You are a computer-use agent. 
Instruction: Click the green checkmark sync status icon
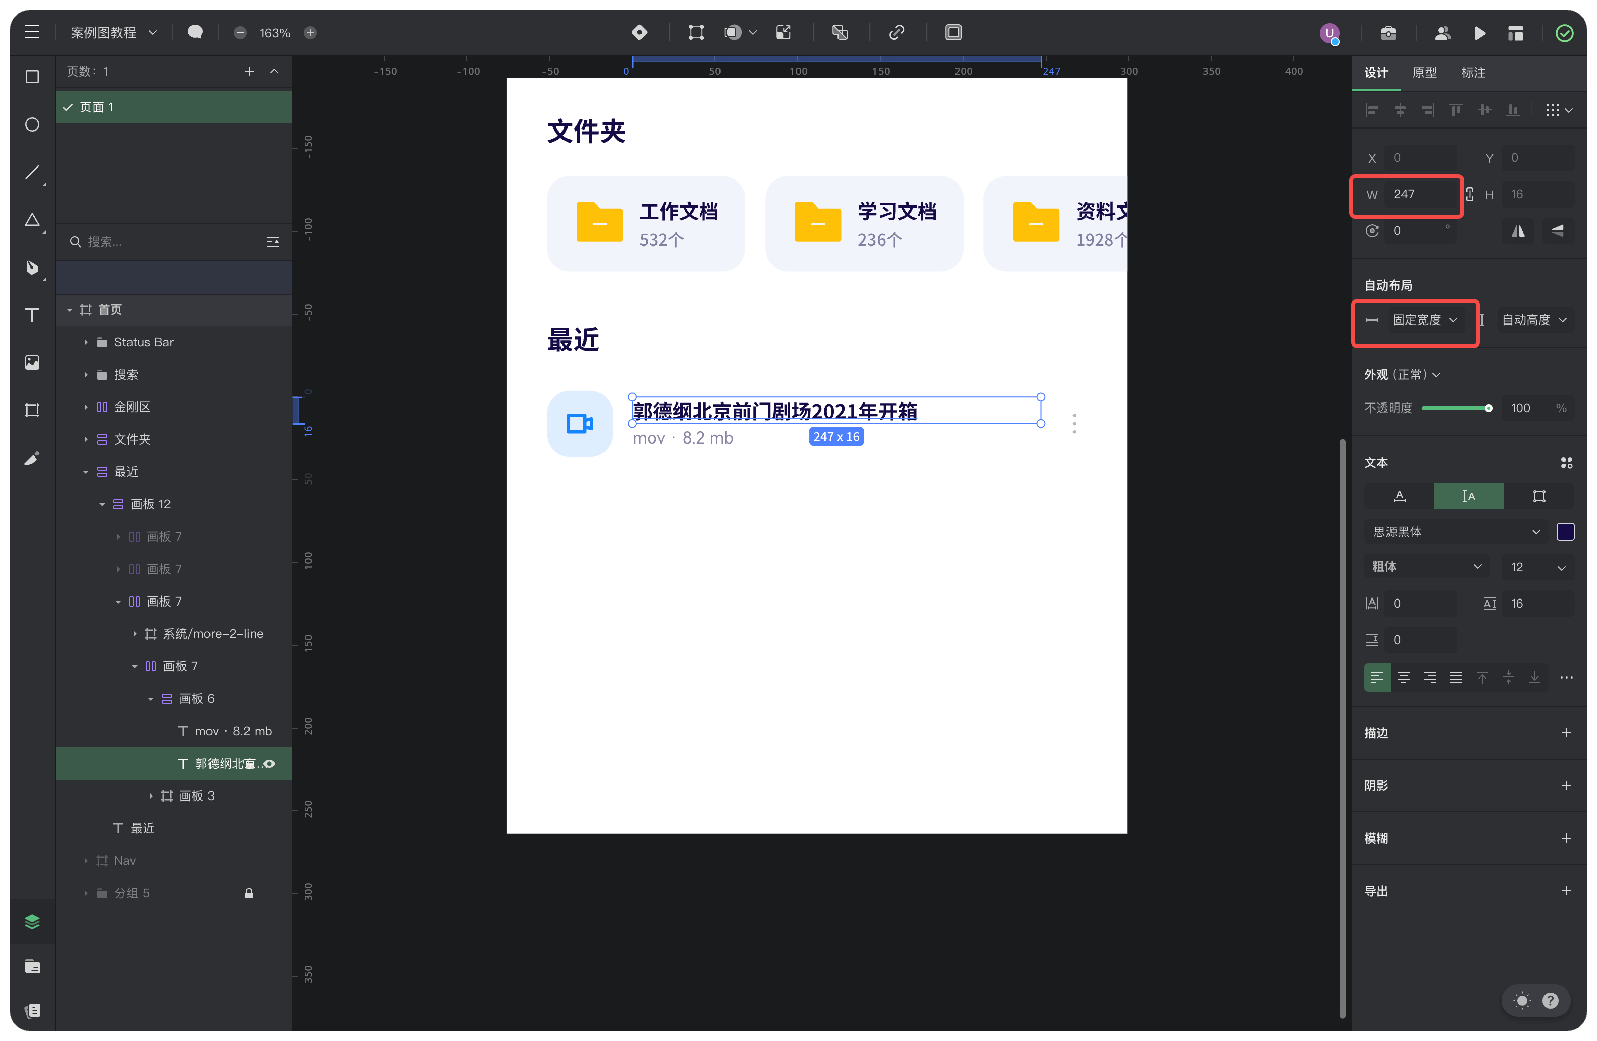pyautogui.click(x=1564, y=33)
